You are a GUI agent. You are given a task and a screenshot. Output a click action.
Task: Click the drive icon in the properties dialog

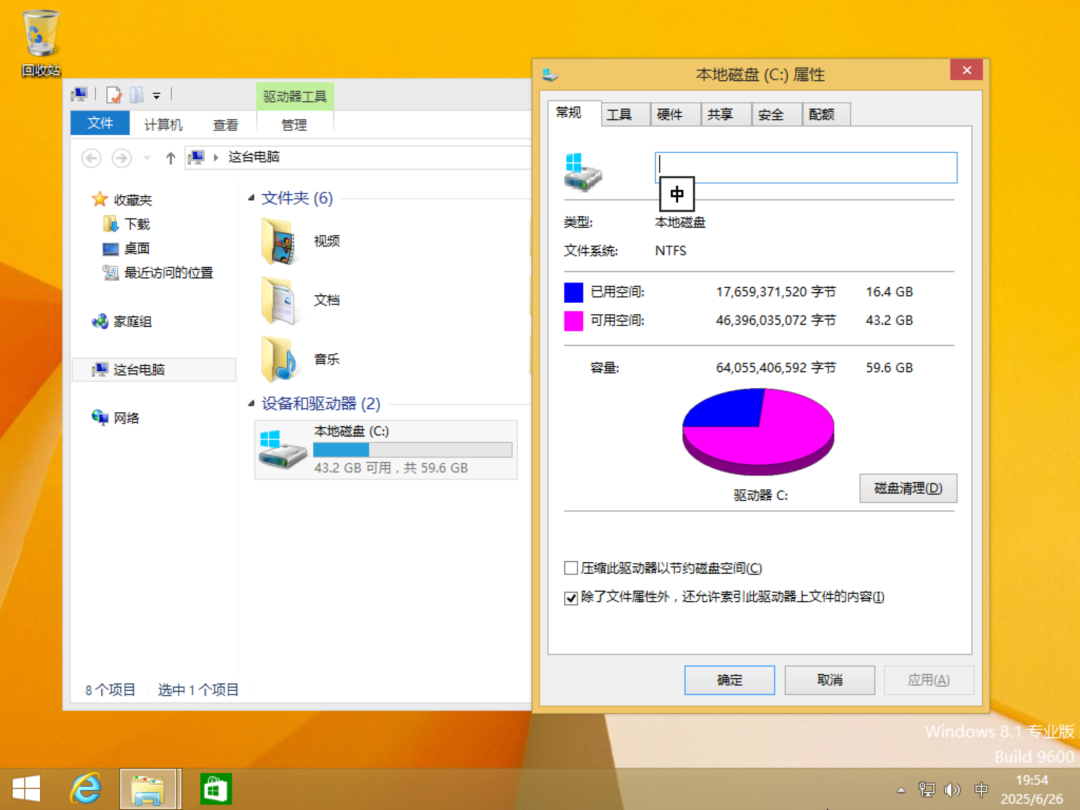[582, 172]
